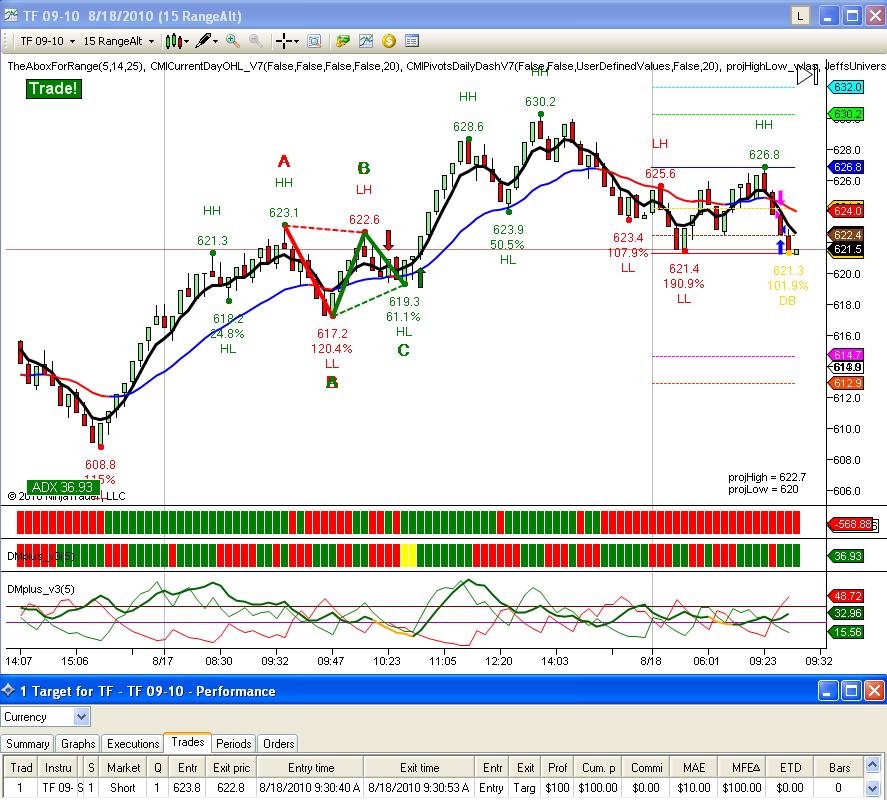Image resolution: width=887 pixels, height=800 pixels.
Task: Open Chart Trader via the money icon
Action: click(x=342, y=41)
